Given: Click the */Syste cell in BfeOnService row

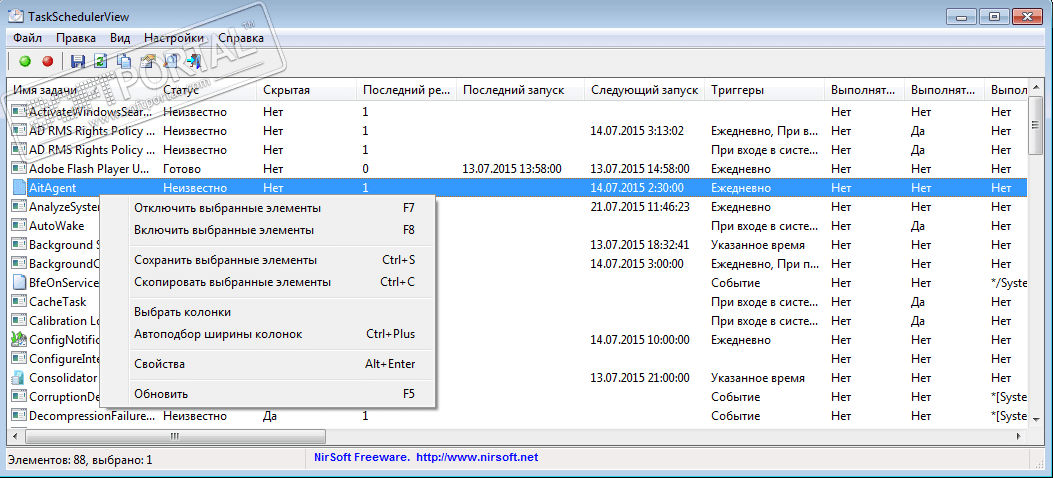Looking at the screenshot, I should pos(1009,283).
